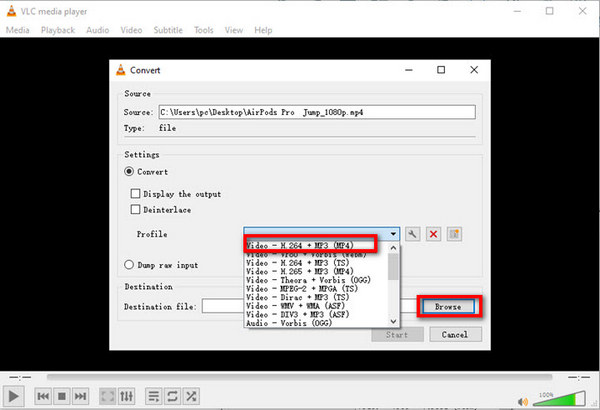Toggle fullscreen video mode icon
This screenshot has height=410, width=600.
(x=108, y=396)
